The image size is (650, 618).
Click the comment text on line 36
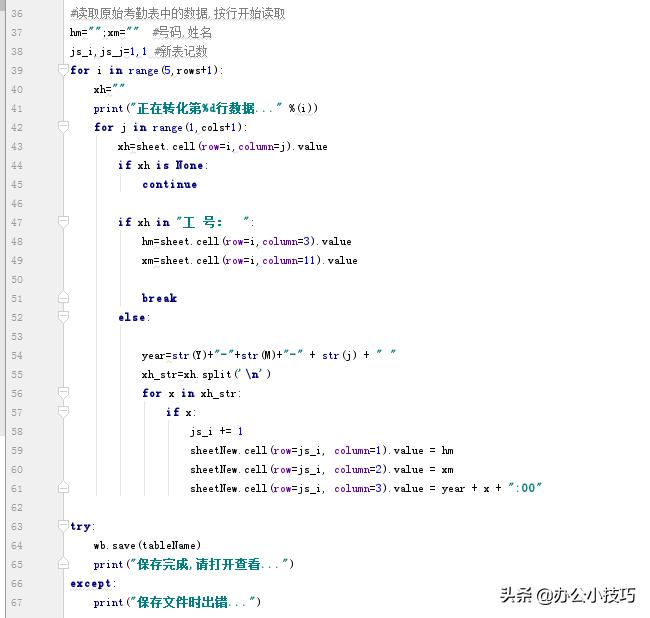tap(178, 14)
